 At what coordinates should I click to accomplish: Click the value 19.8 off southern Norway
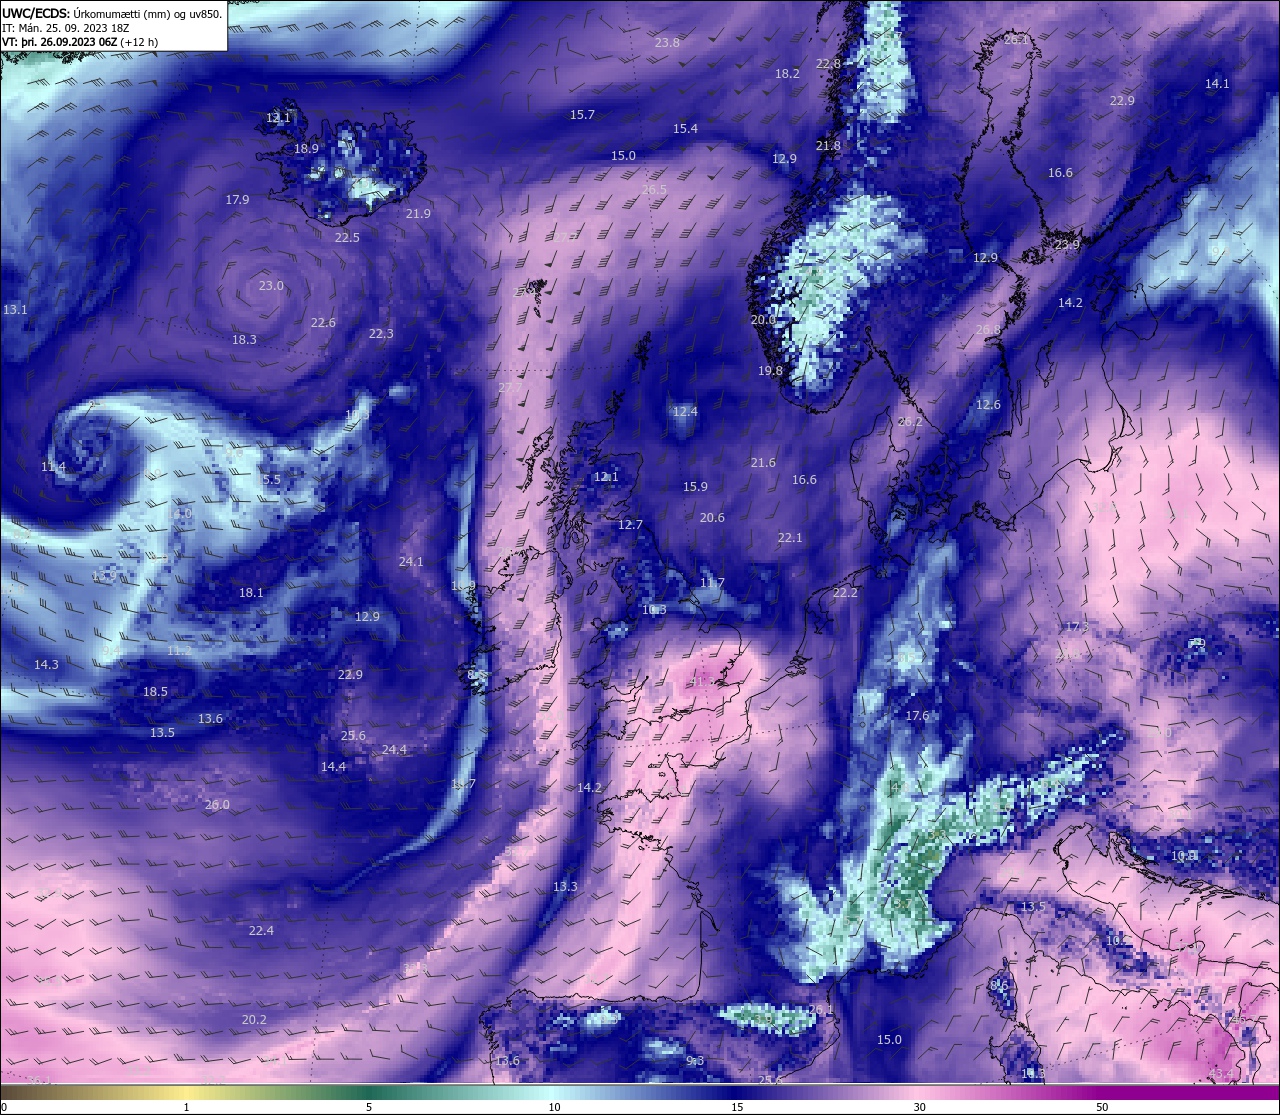[770, 370]
